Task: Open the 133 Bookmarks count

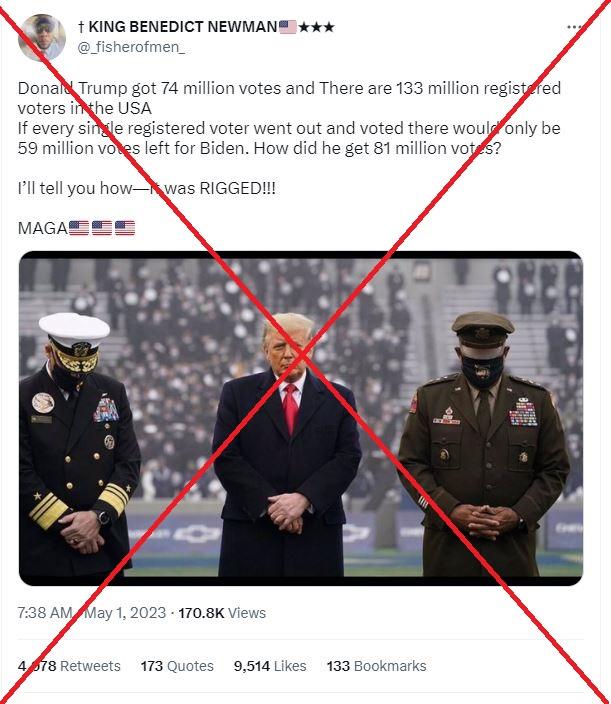Action: pyautogui.click(x=376, y=666)
